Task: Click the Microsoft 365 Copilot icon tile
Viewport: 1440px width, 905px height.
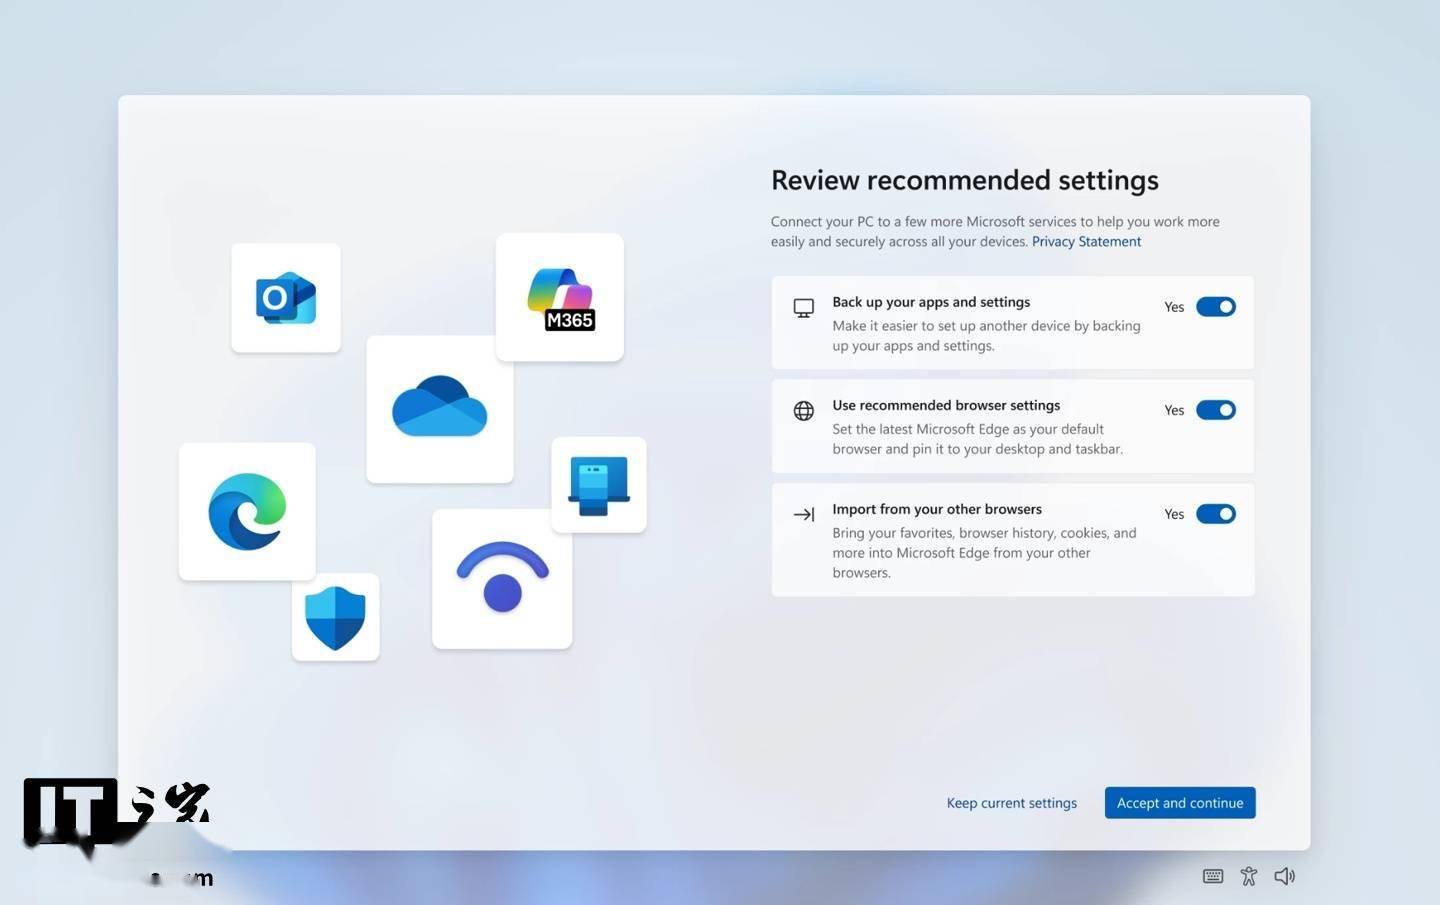Action: pos(560,297)
